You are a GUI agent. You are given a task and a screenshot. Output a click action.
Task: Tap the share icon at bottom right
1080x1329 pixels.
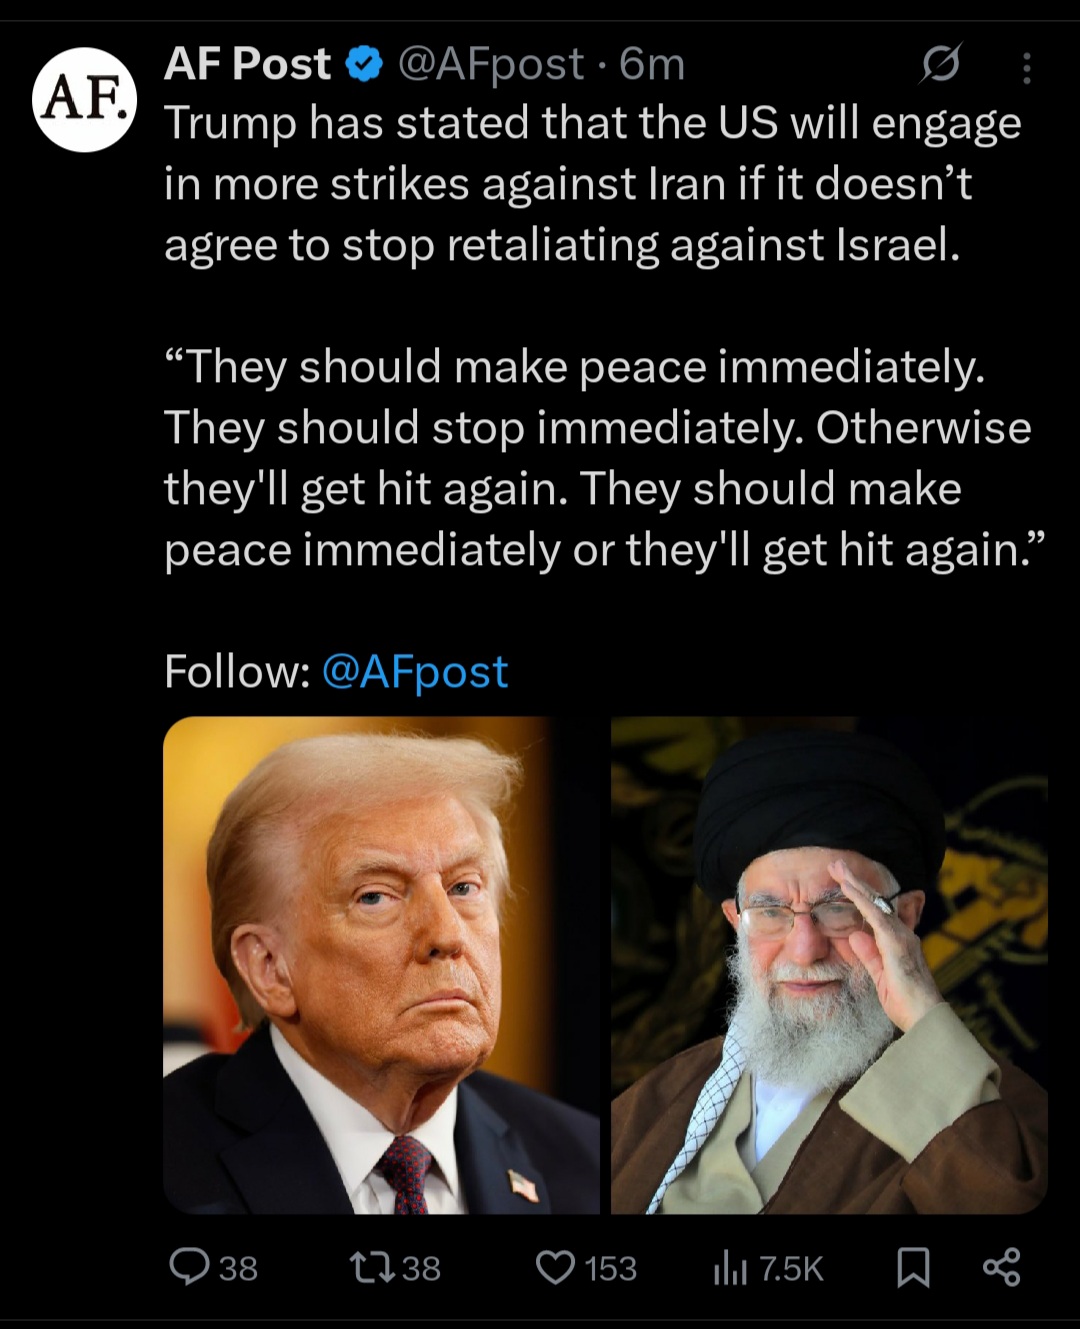click(1001, 1267)
